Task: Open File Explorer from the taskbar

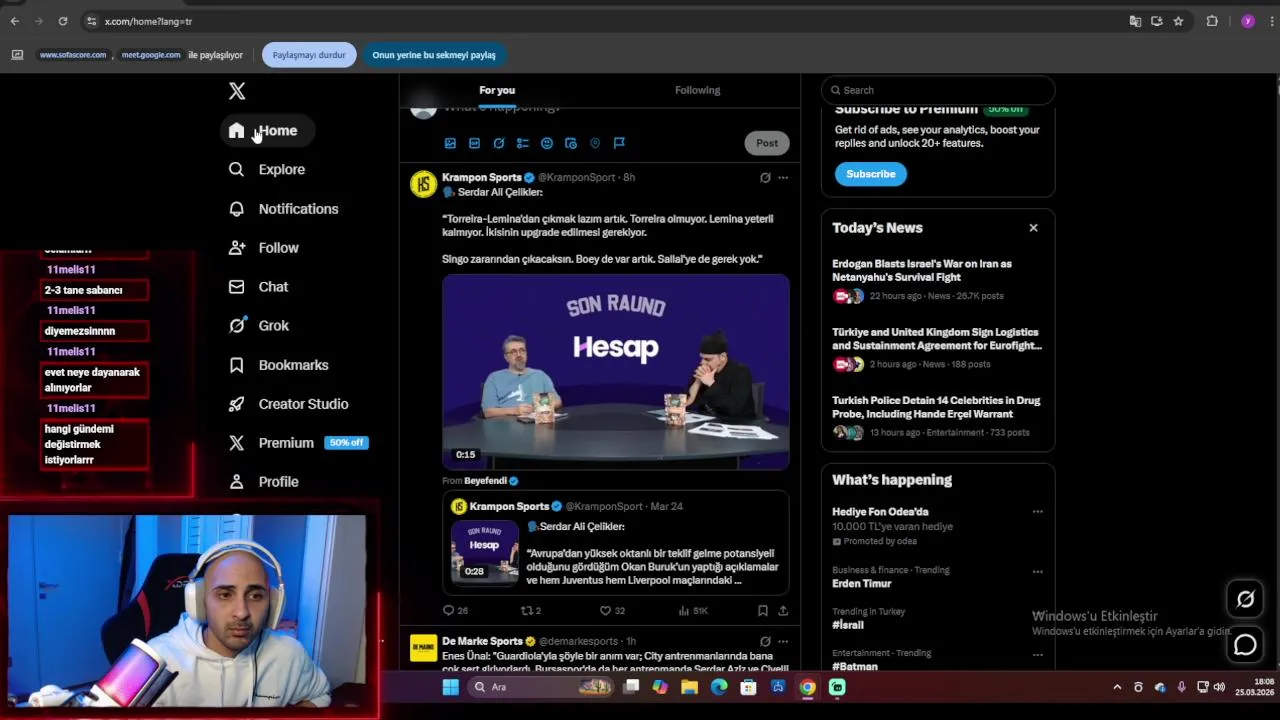Action: [x=689, y=687]
